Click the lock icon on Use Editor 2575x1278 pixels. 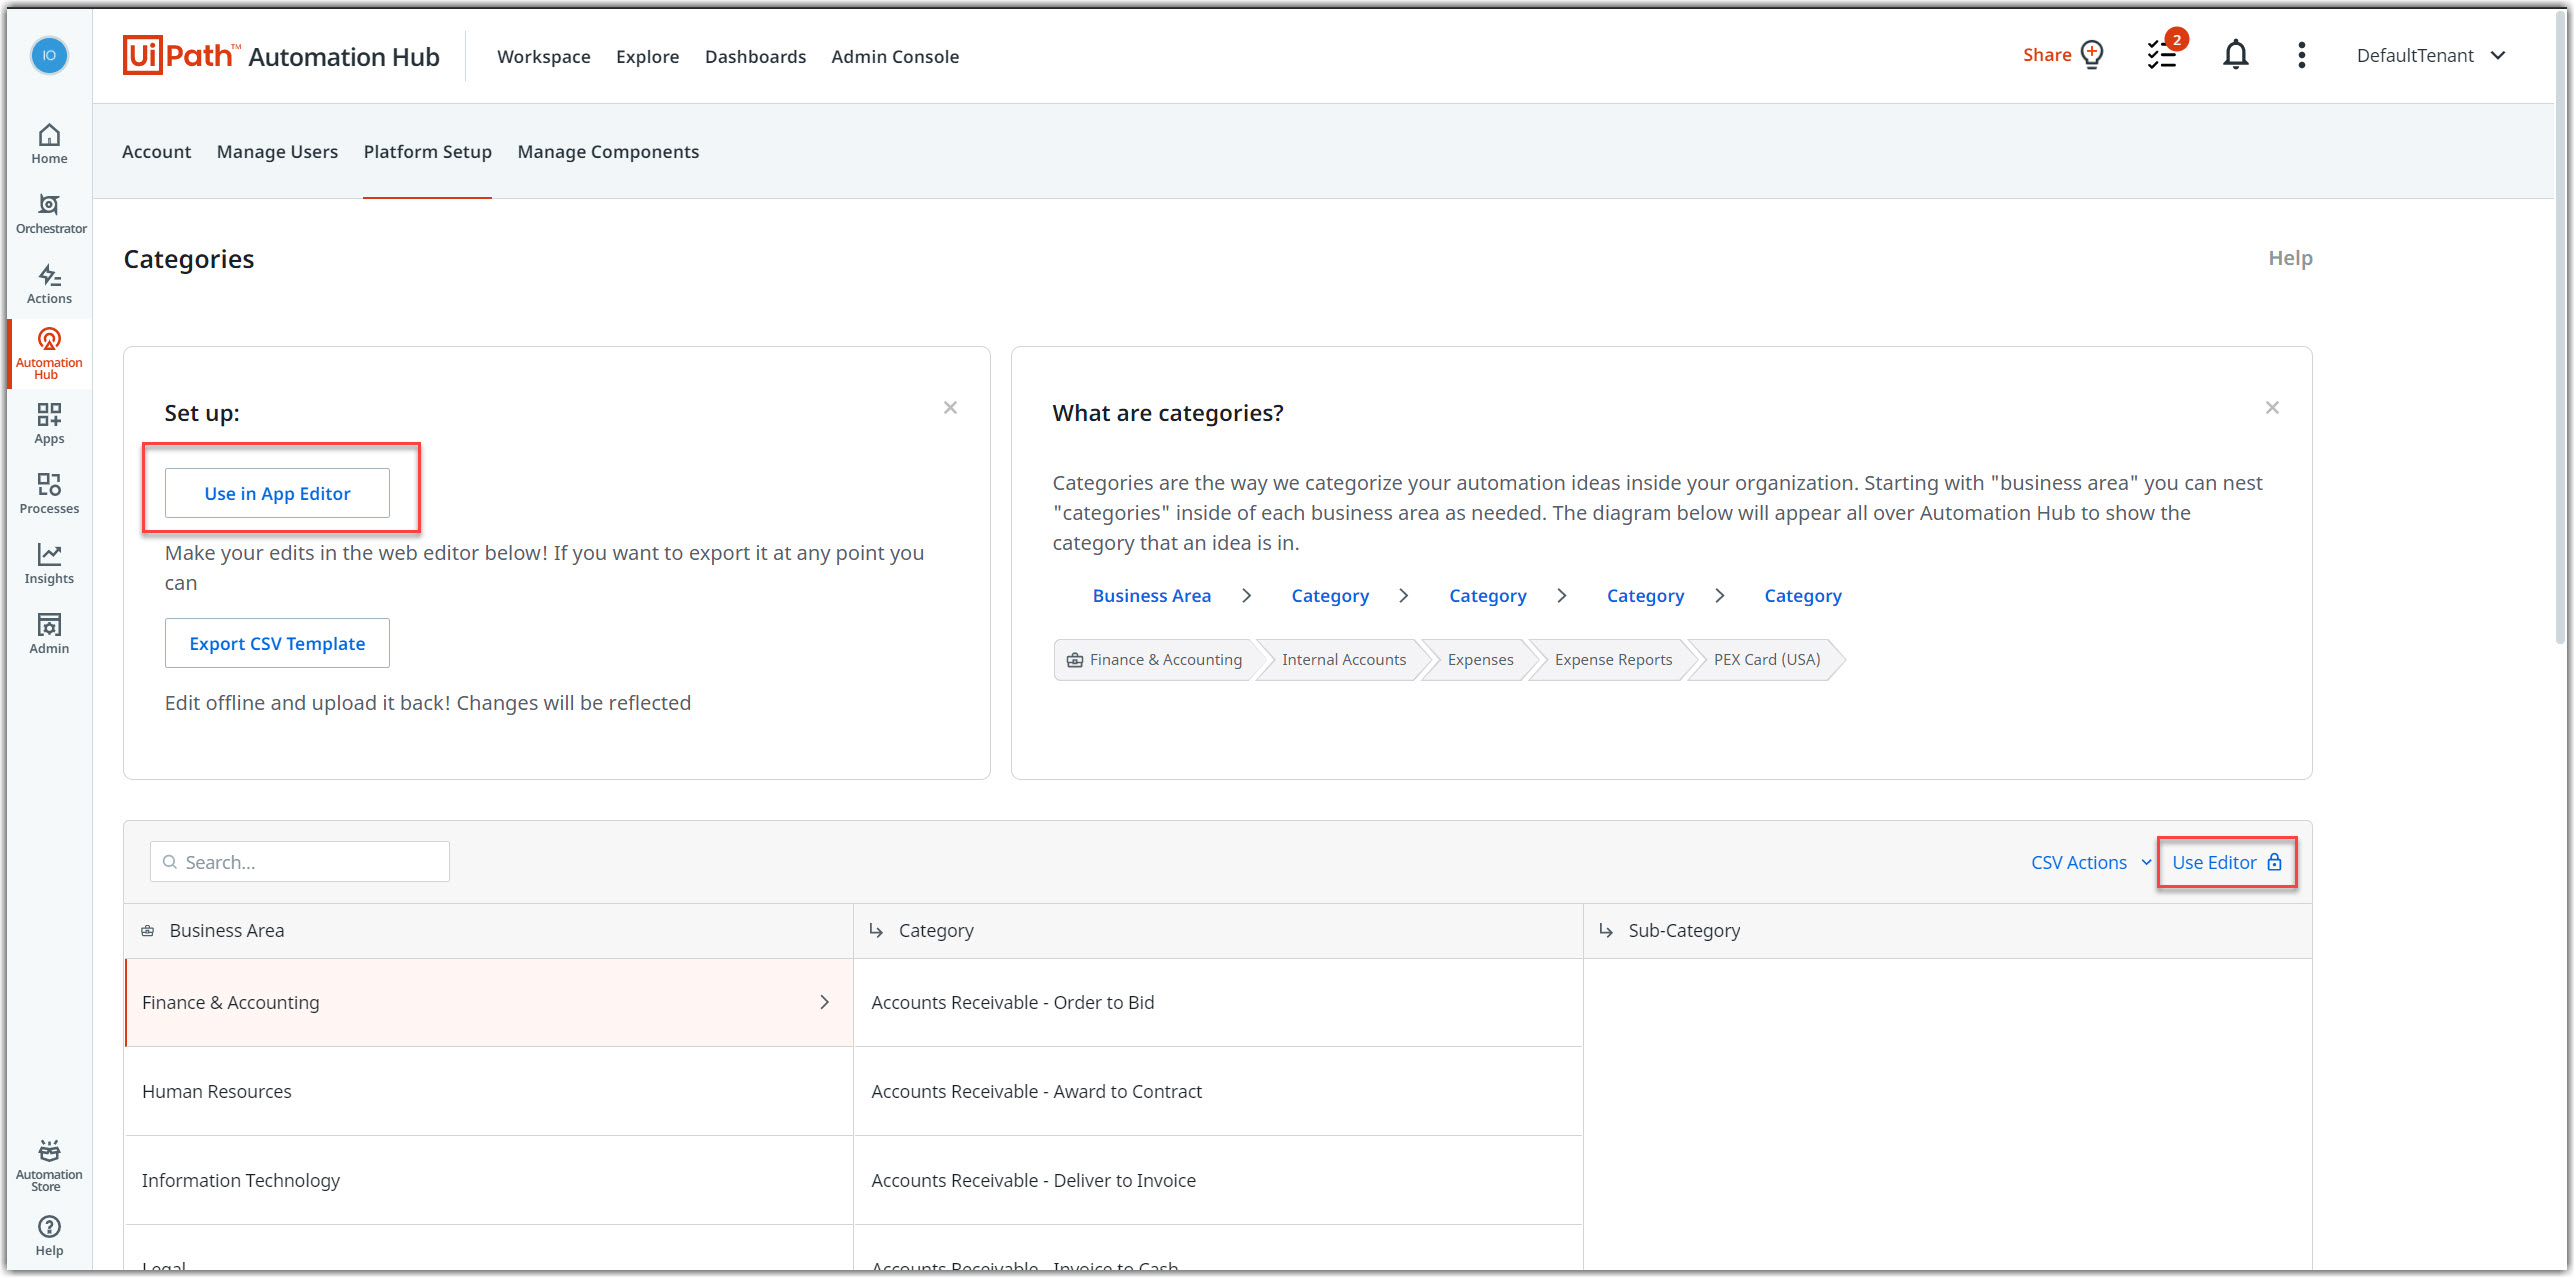pyautogui.click(x=2274, y=862)
